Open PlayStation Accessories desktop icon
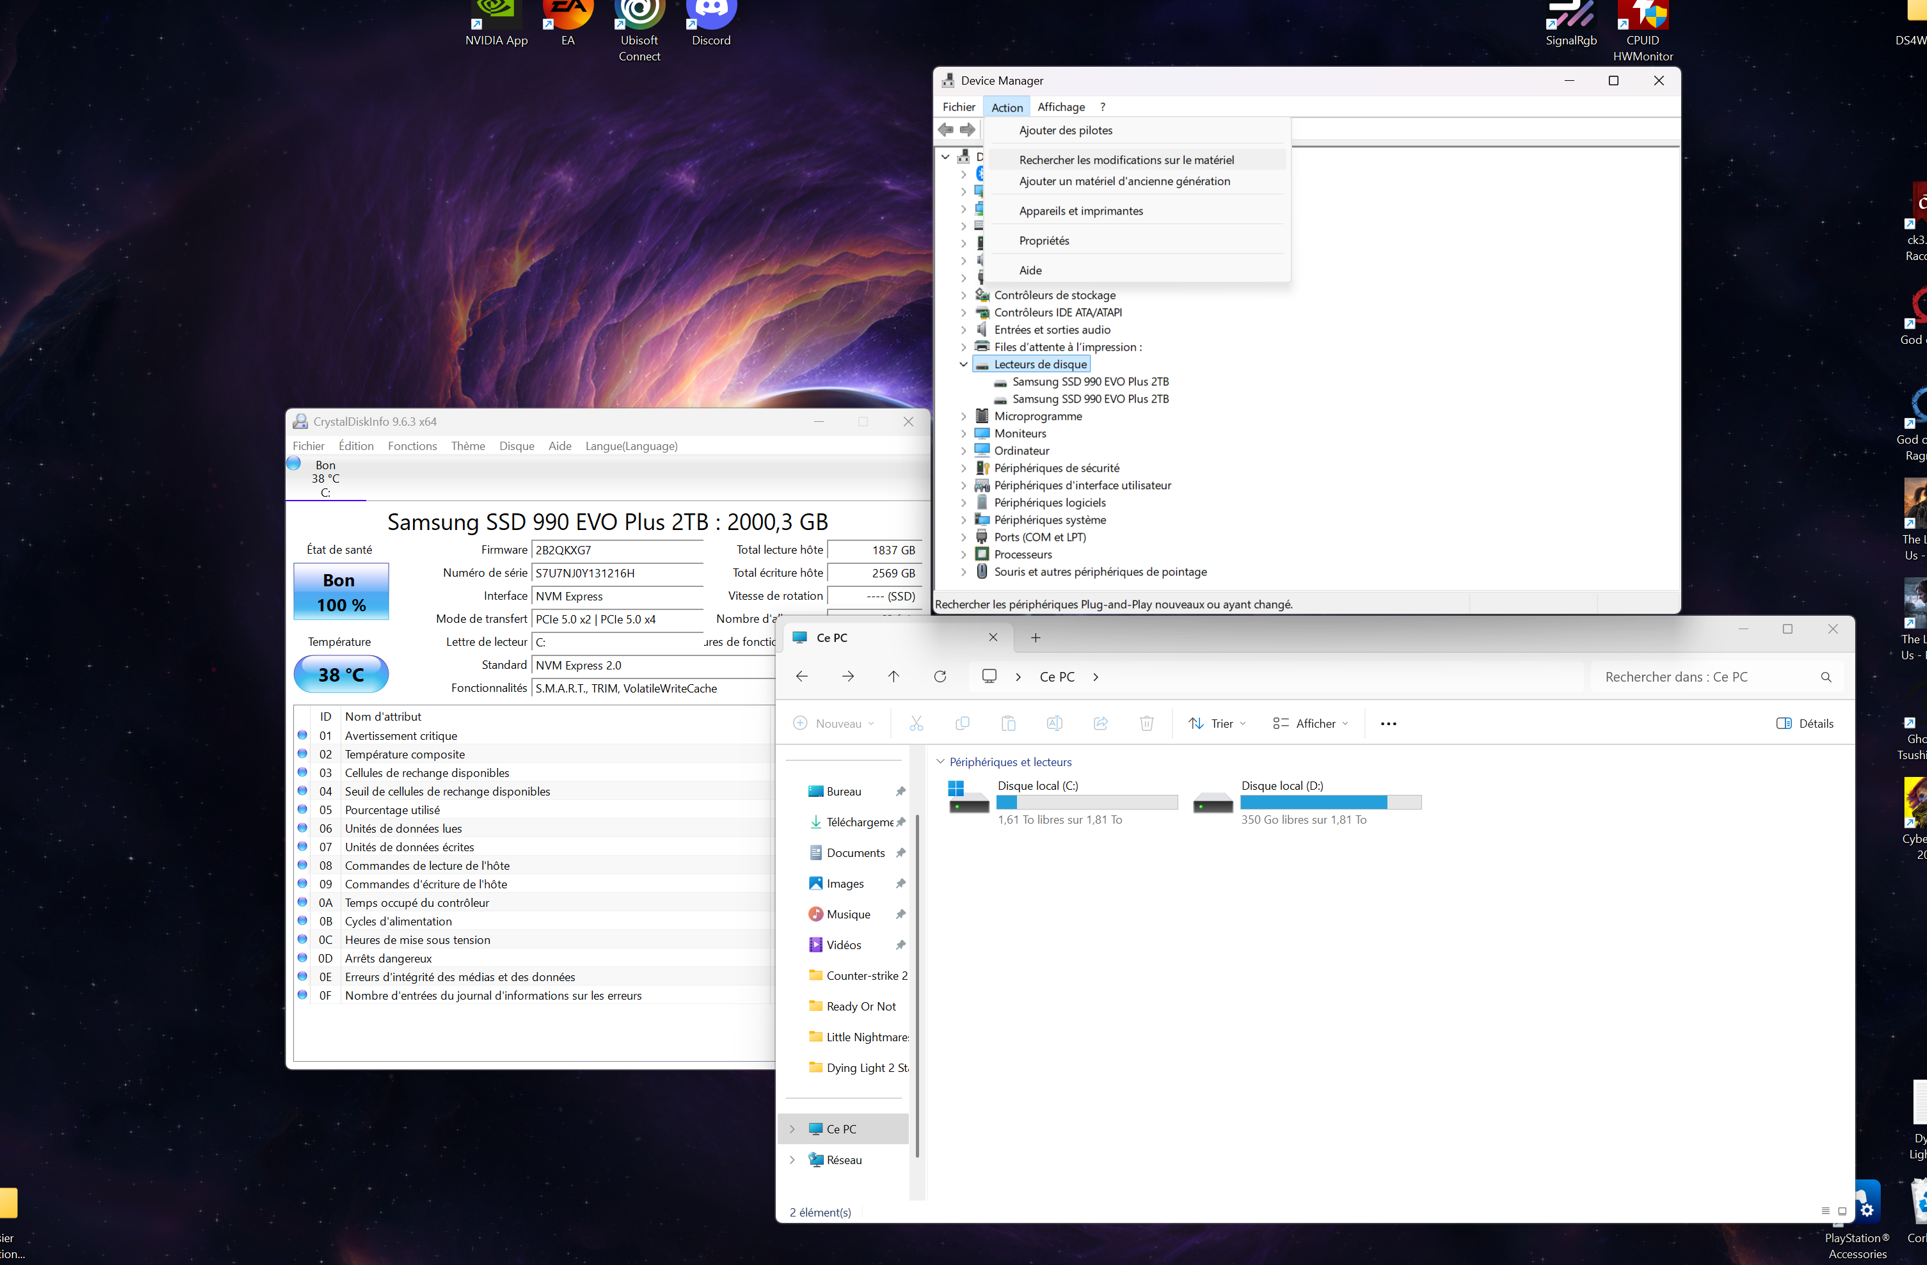 pyautogui.click(x=1857, y=1220)
